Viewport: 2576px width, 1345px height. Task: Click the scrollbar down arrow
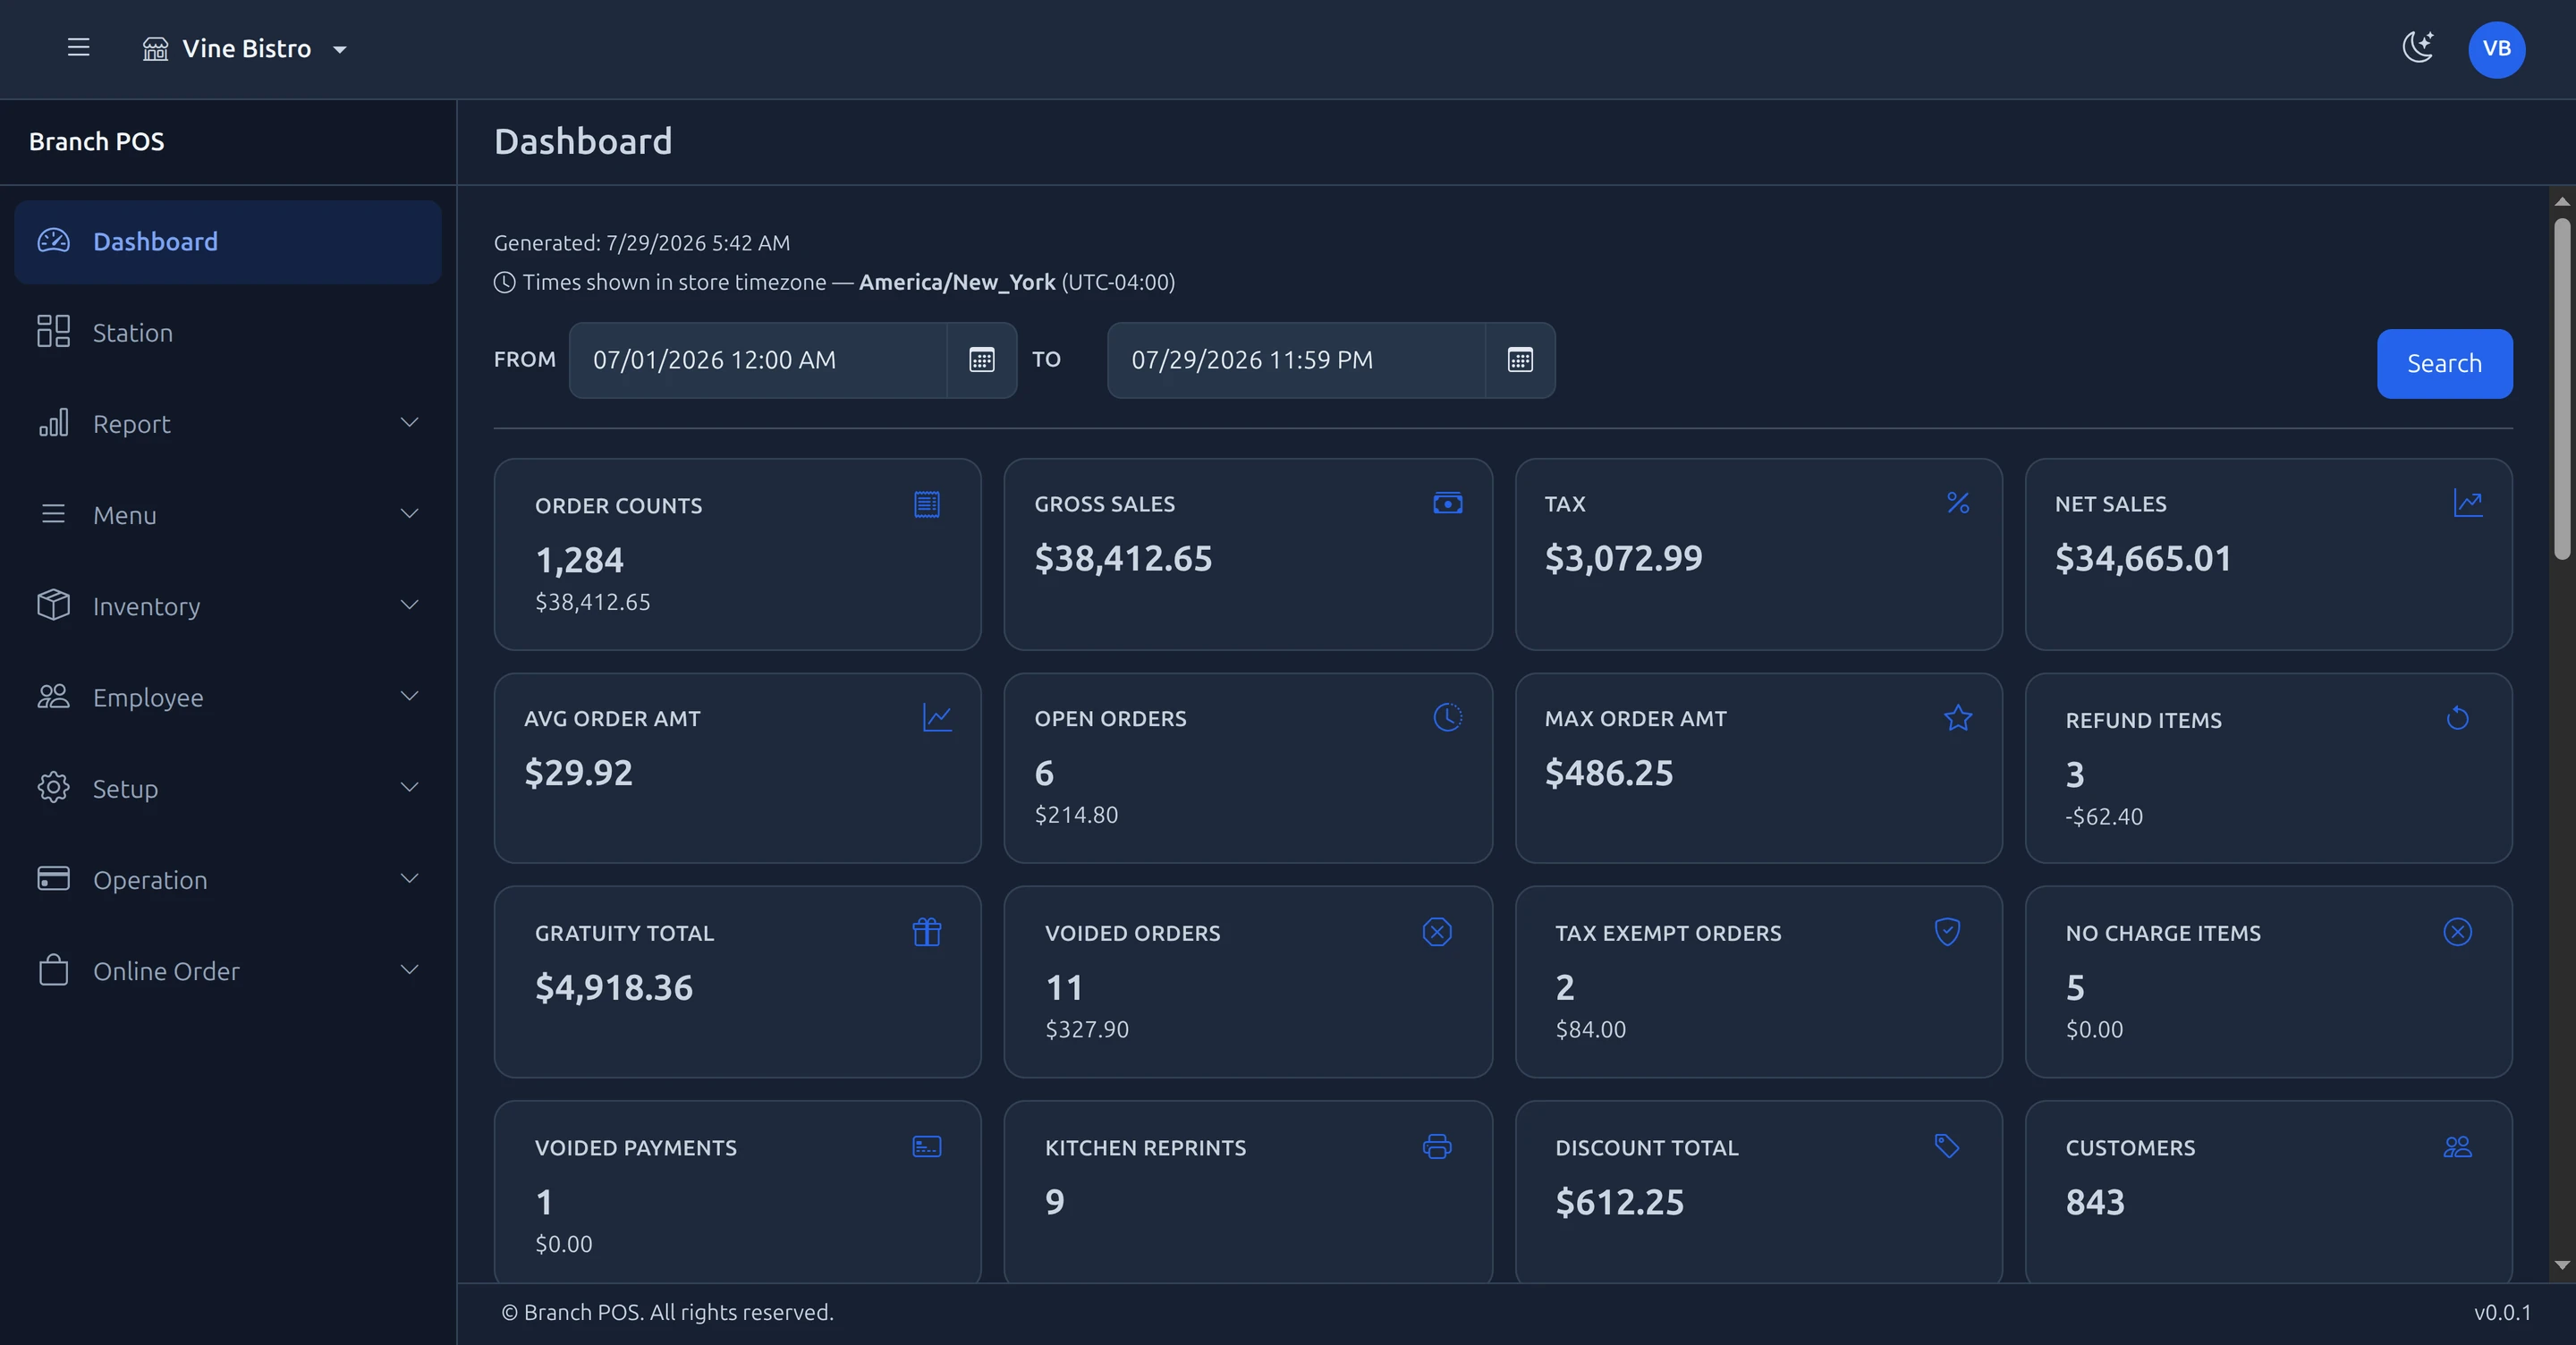[2561, 1266]
